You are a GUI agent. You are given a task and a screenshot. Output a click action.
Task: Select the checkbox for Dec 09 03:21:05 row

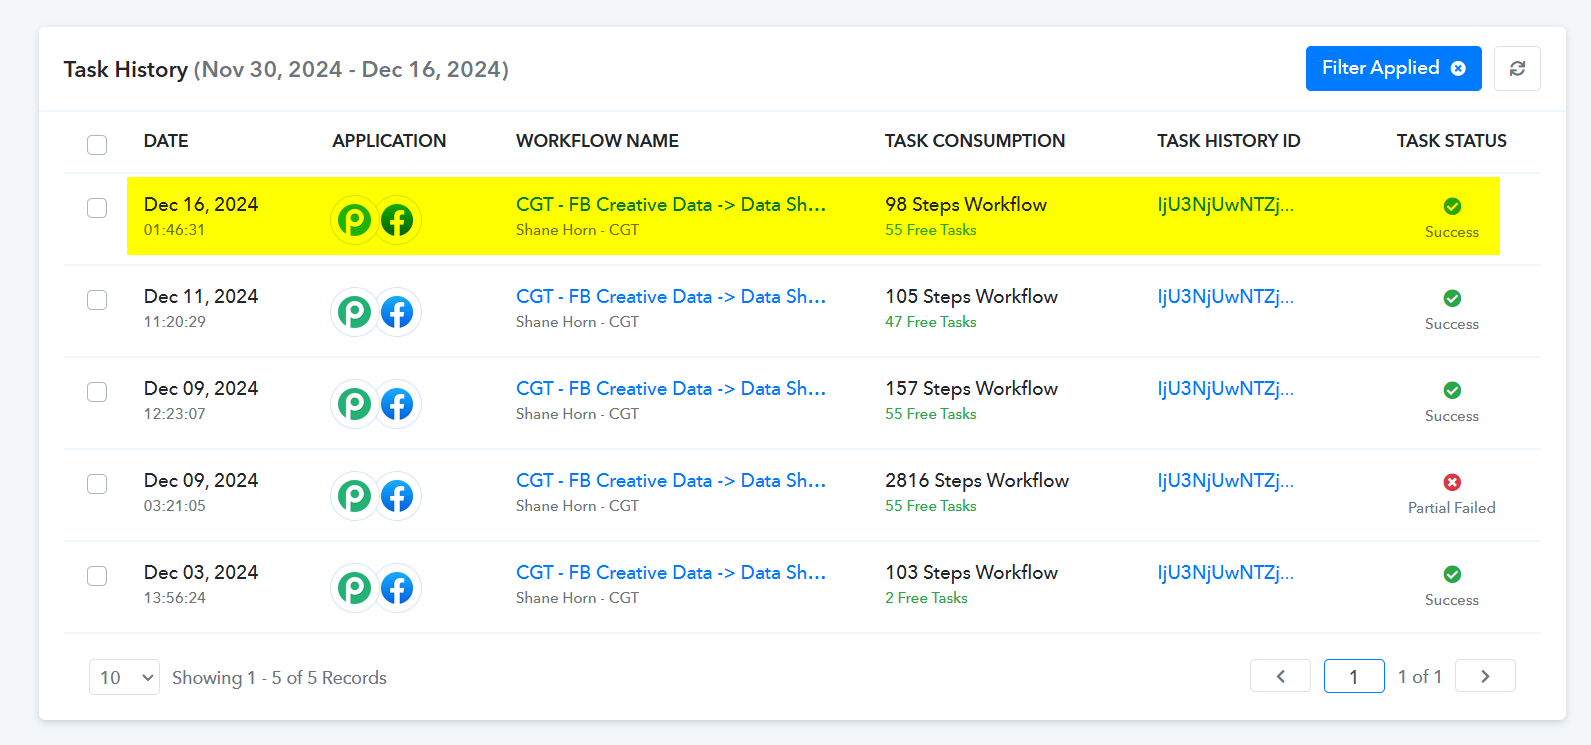[97, 484]
